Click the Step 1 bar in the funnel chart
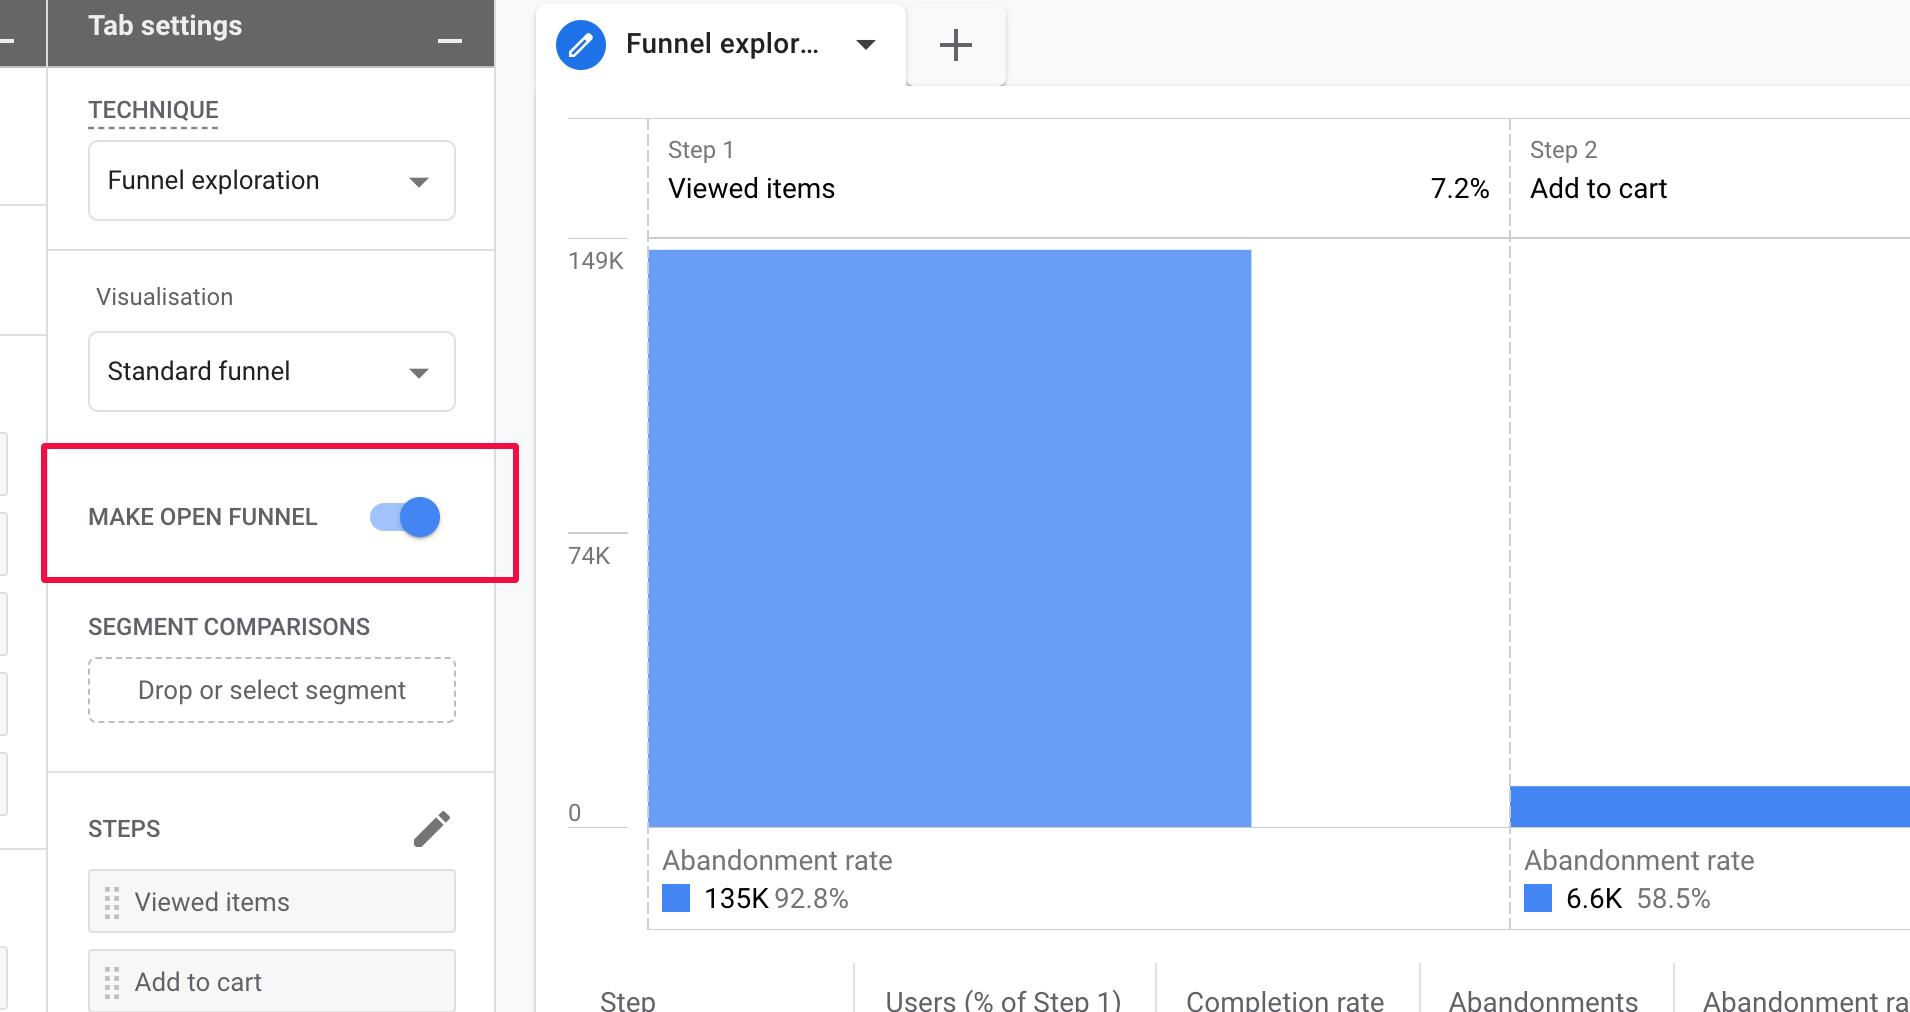The width and height of the screenshot is (1910, 1012). pyautogui.click(x=949, y=537)
